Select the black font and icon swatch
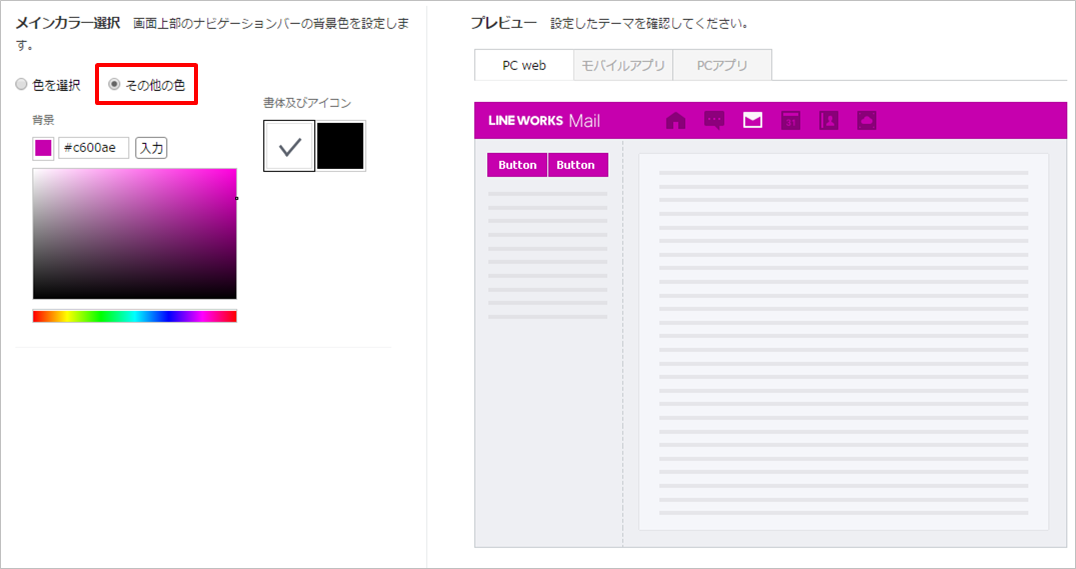This screenshot has width=1076, height=569. tap(341, 146)
